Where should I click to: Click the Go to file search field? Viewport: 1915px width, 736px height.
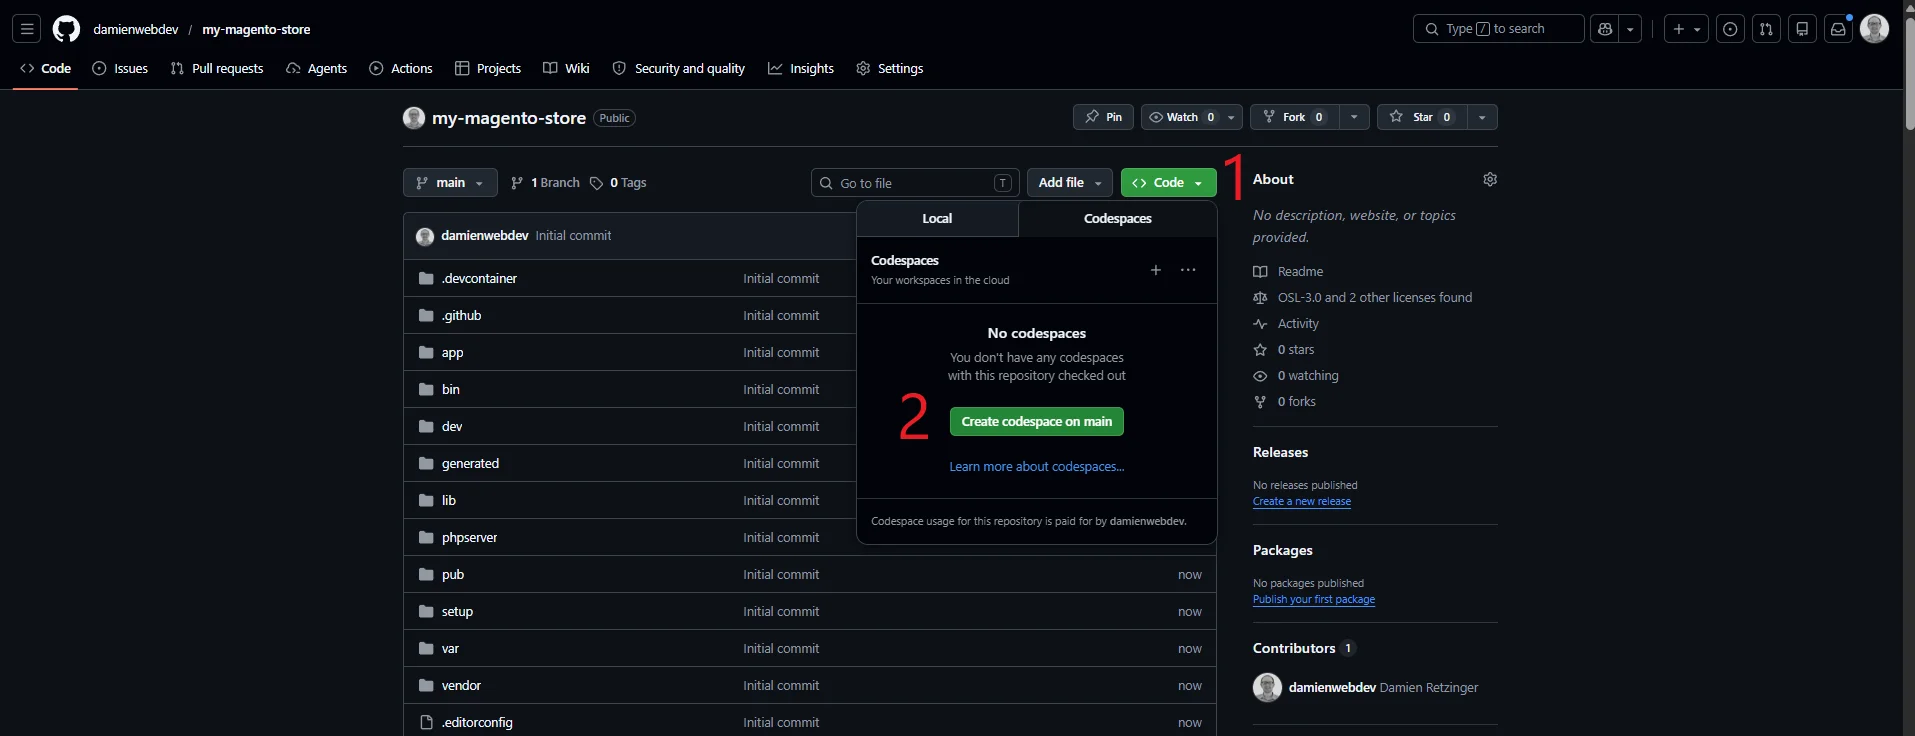coord(915,183)
